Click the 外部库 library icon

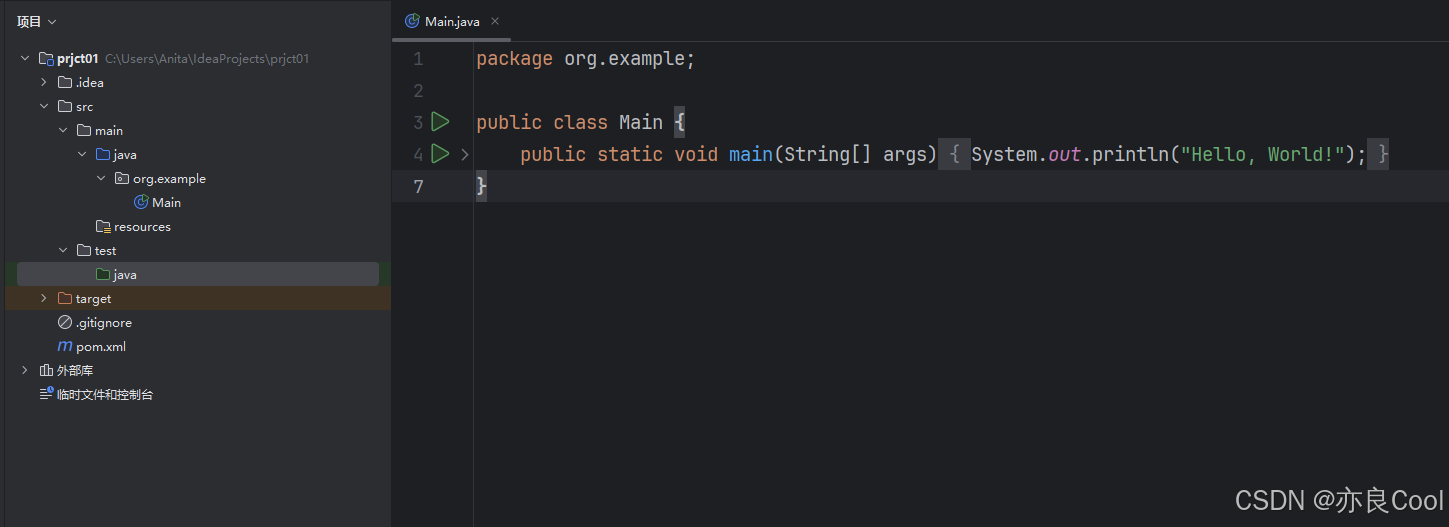tap(46, 371)
